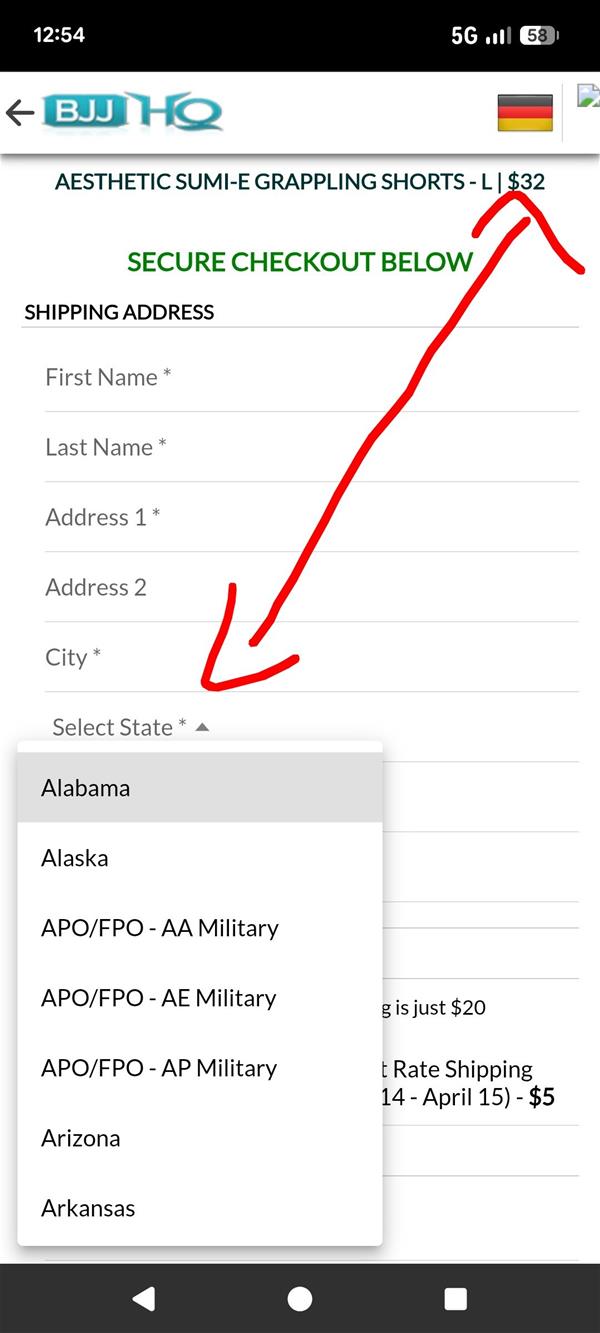Collapse the Select State dropdown
The height and width of the screenshot is (1333, 600).
(120, 727)
